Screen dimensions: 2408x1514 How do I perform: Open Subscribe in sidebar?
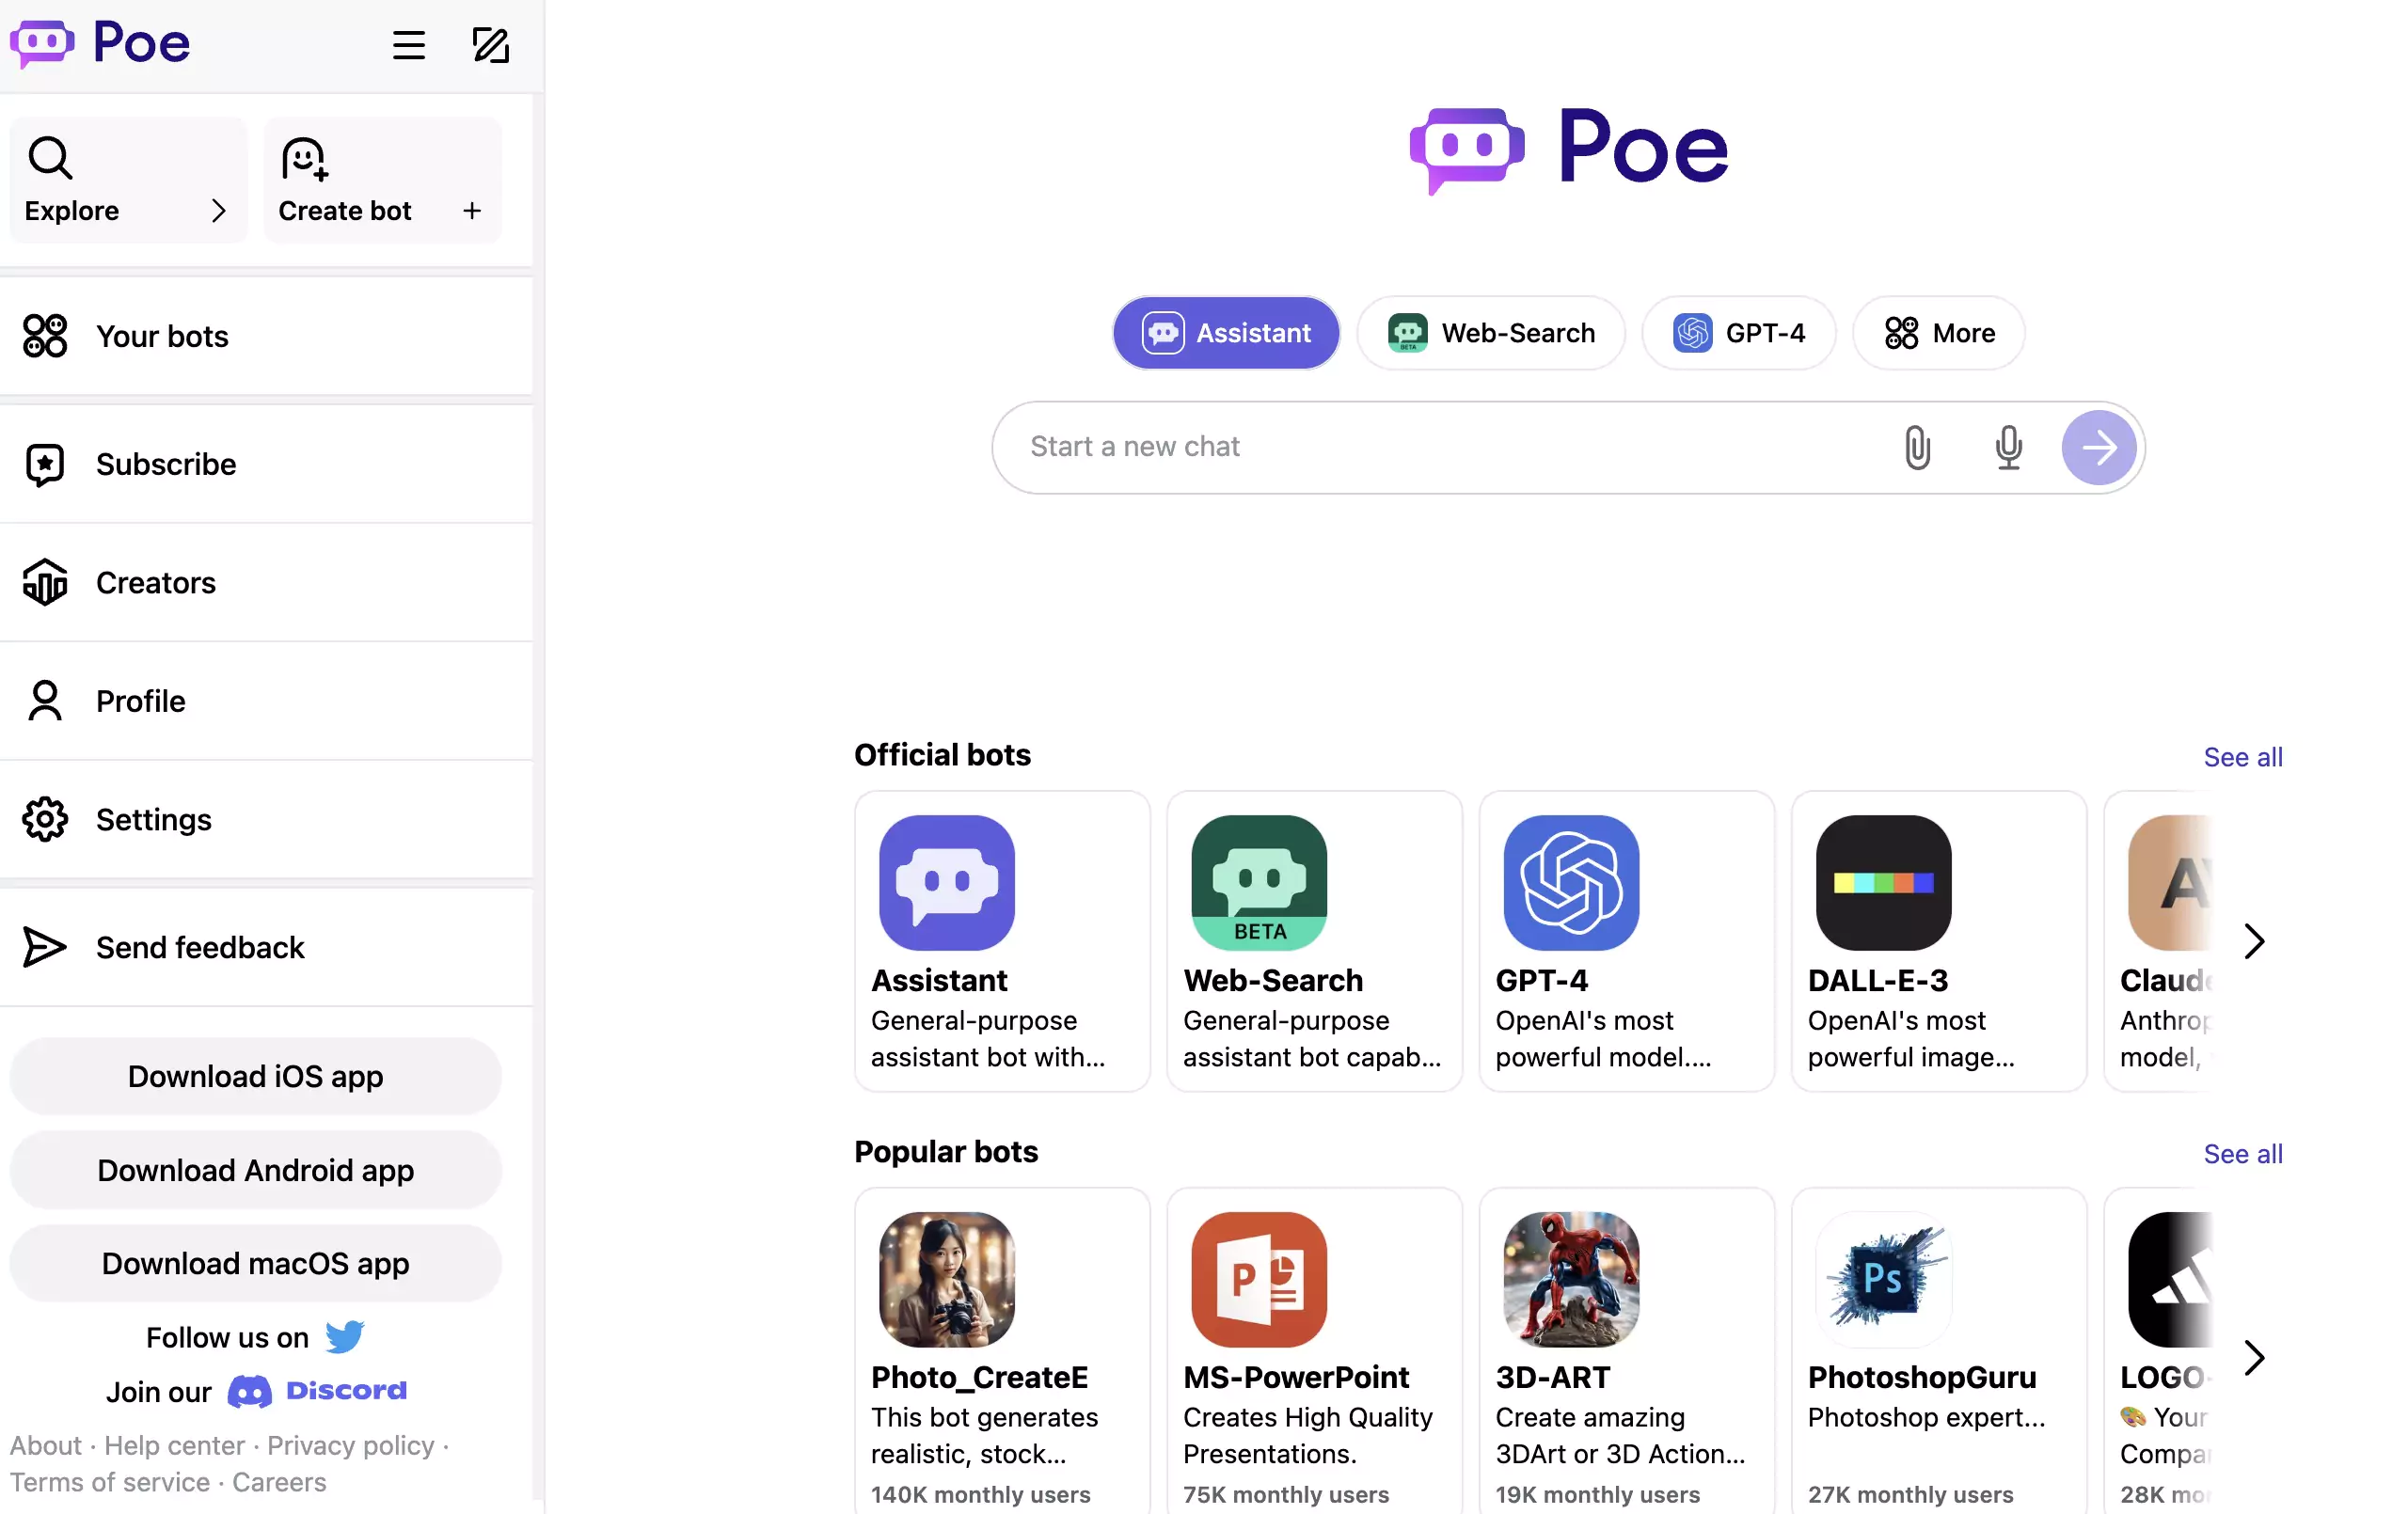266,465
